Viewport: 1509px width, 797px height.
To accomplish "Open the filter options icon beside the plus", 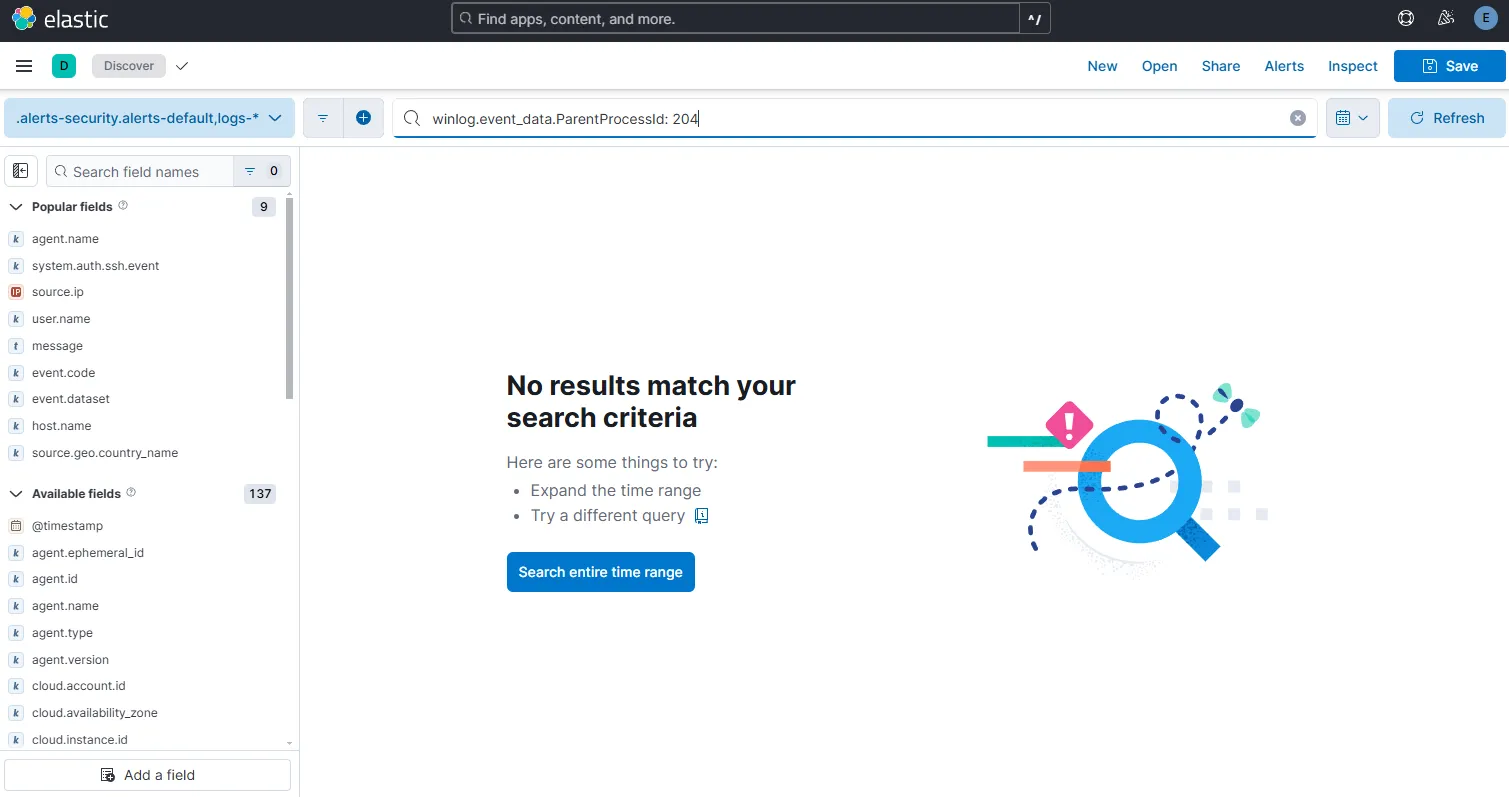I will point(322,117).
